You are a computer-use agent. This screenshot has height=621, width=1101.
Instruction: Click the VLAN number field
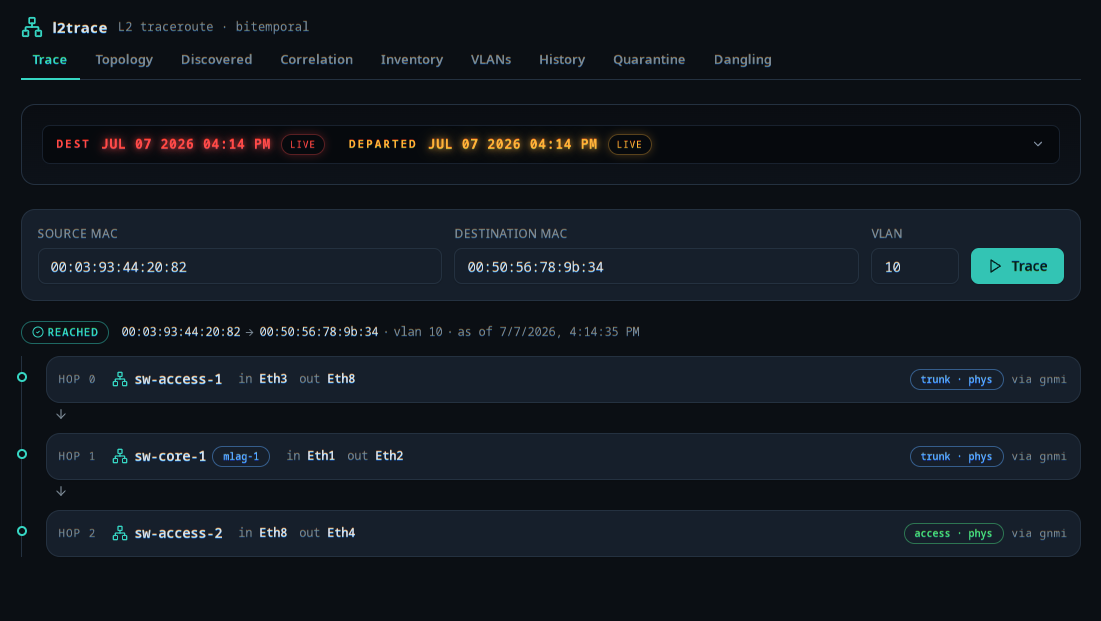914,266
